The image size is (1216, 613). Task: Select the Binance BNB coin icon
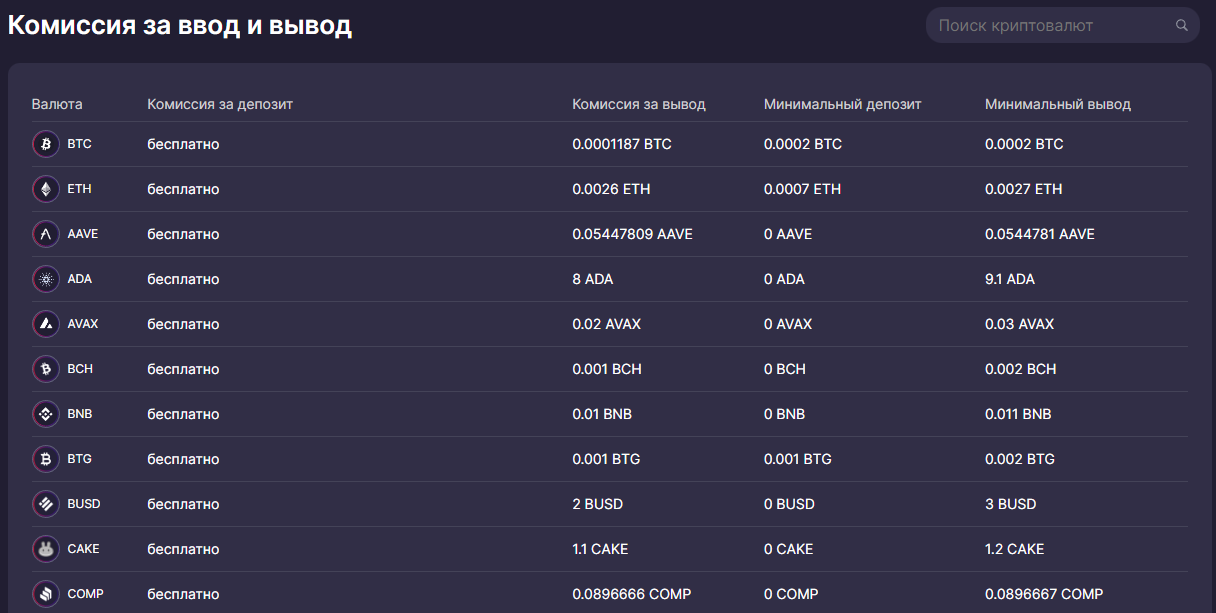pos(46,414)
